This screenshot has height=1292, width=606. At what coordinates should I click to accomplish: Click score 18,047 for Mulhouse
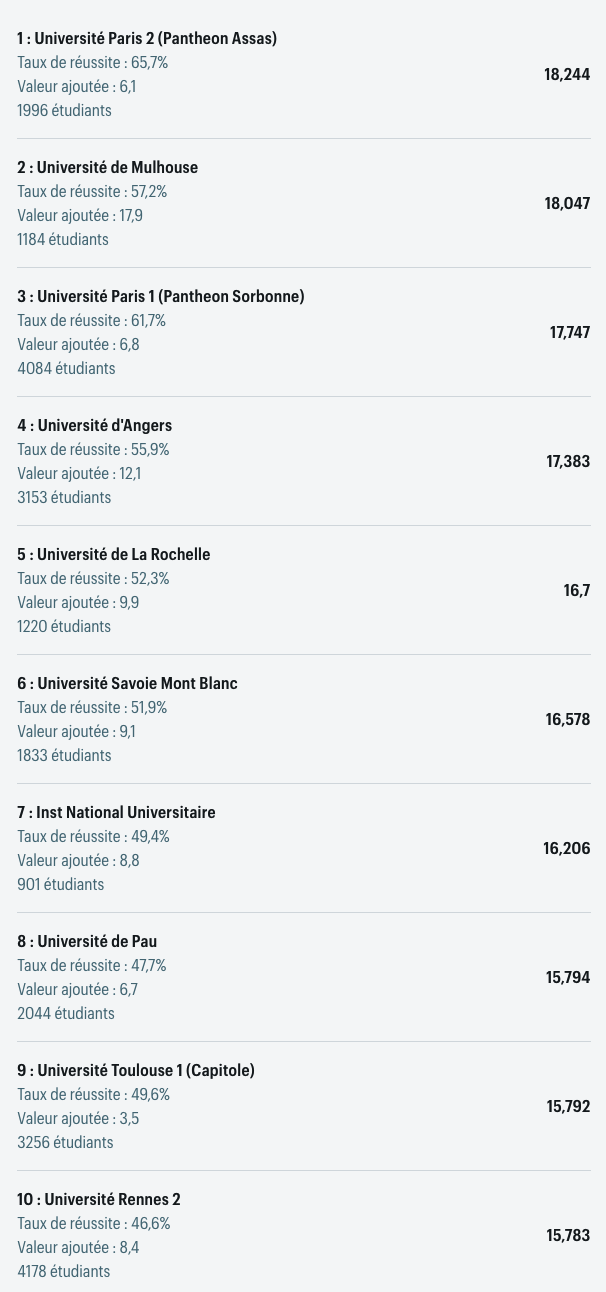click(x=567, y=204)
